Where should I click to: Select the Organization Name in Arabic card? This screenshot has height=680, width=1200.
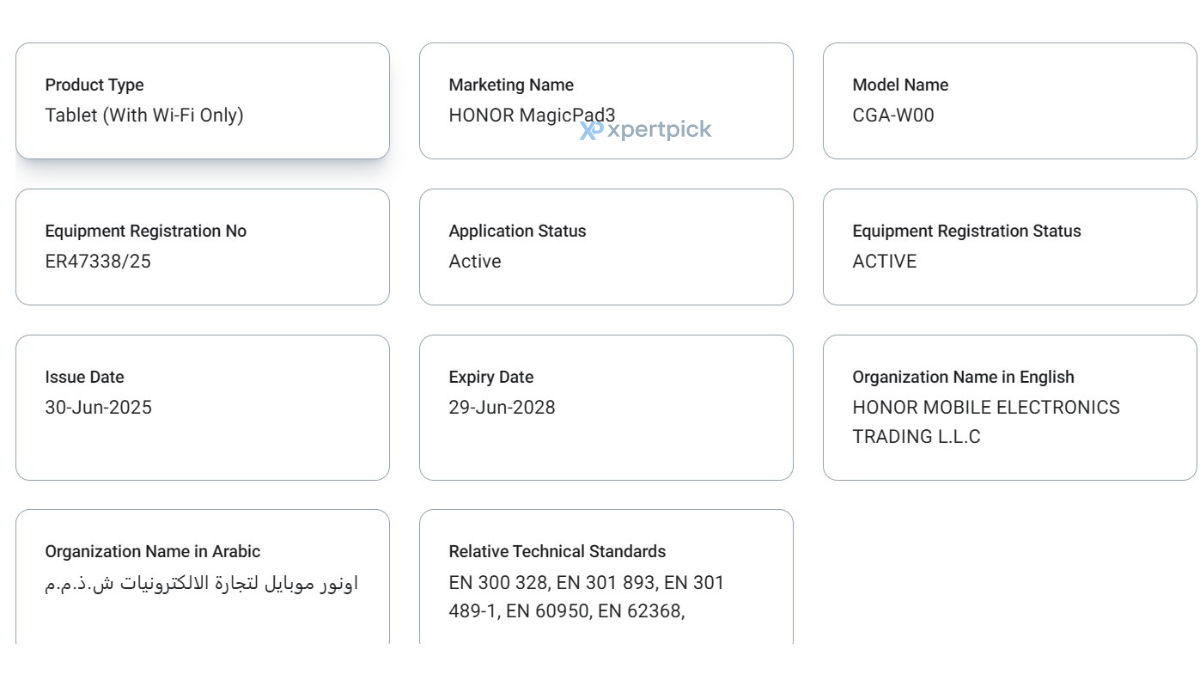coord(203,577)
